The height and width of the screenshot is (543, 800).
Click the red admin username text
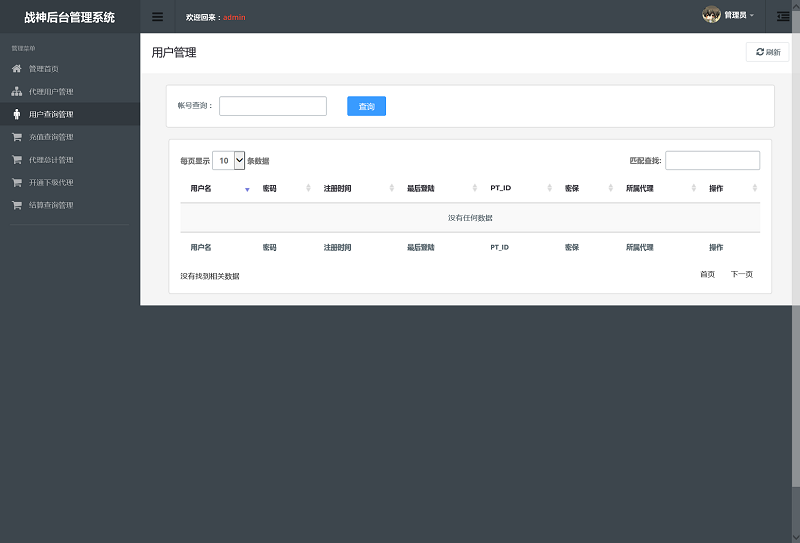pyautogui.click(x=234, y=17)
